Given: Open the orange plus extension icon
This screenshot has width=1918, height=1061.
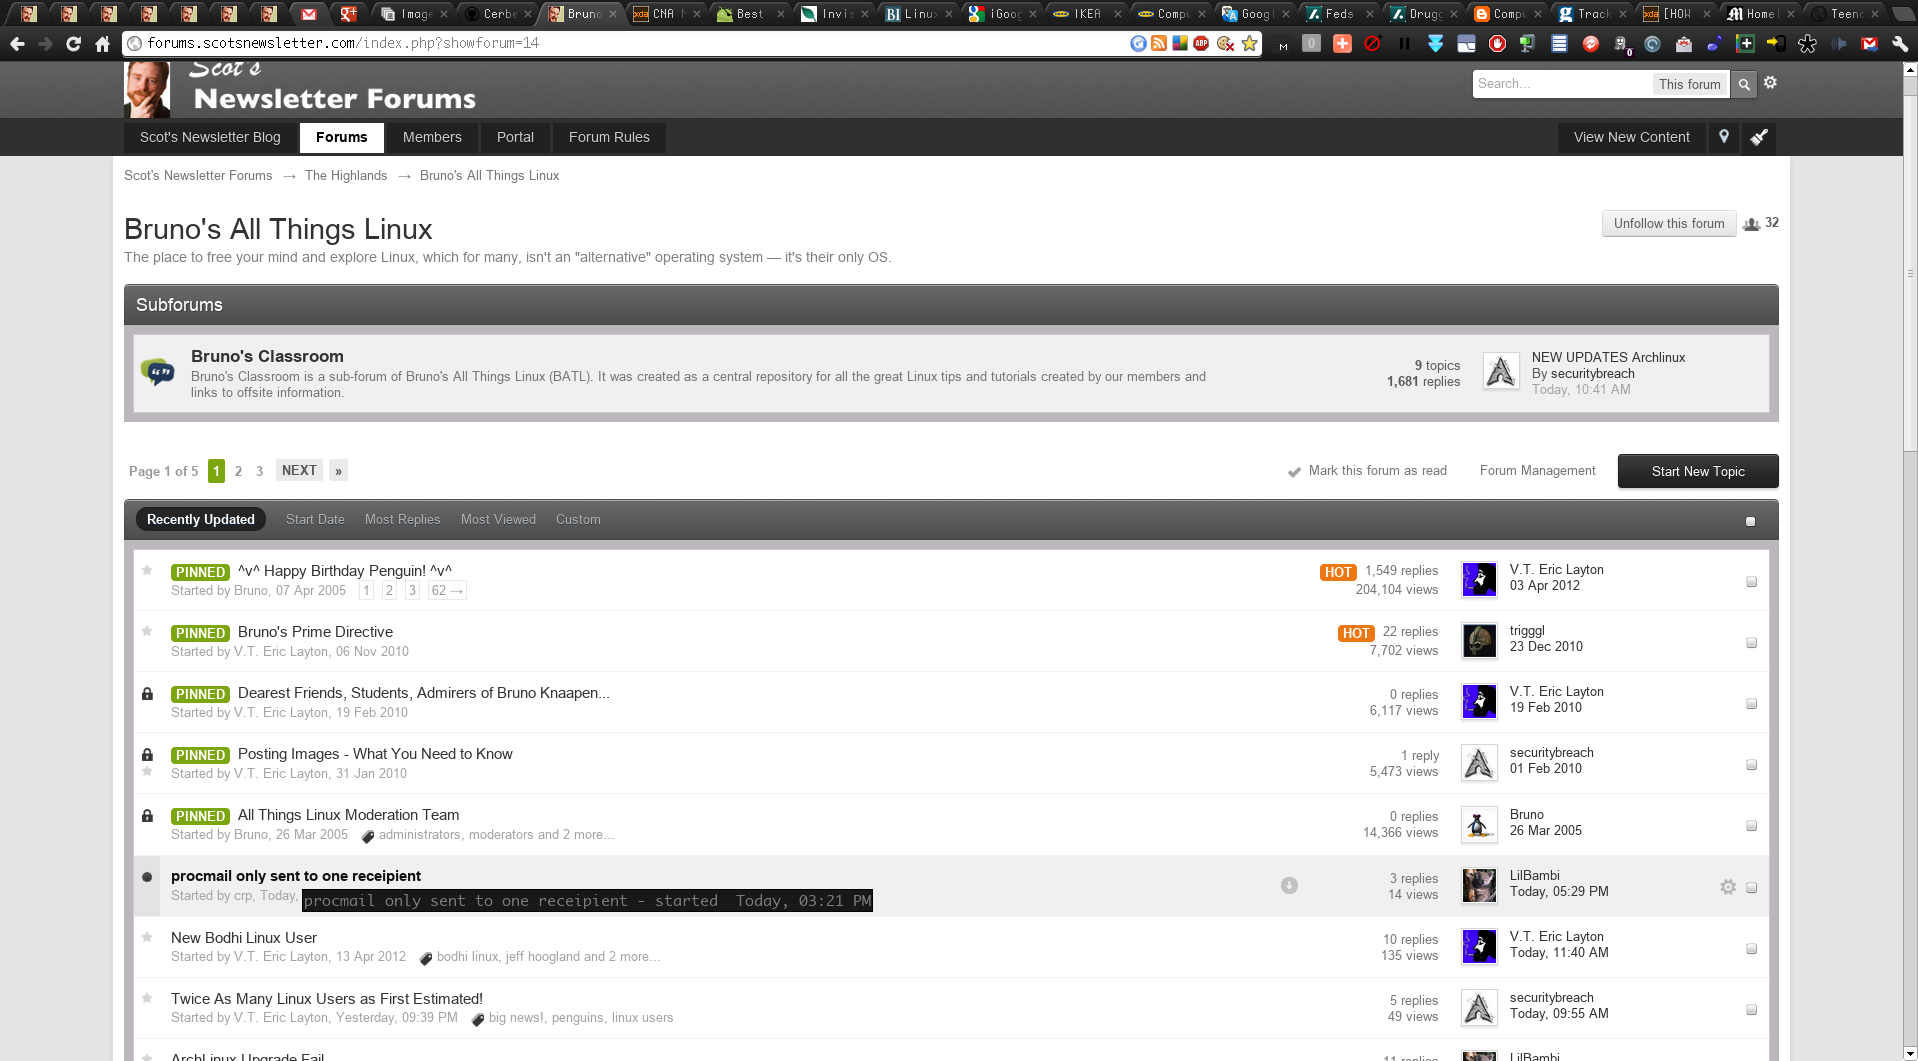Looking at the screenshot, I should [x=1343, y=44].
